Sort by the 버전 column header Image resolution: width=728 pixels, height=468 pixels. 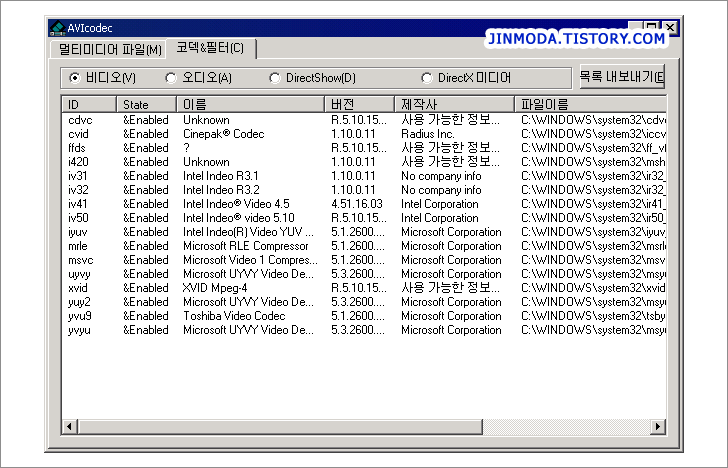click(x=359, y=104)
